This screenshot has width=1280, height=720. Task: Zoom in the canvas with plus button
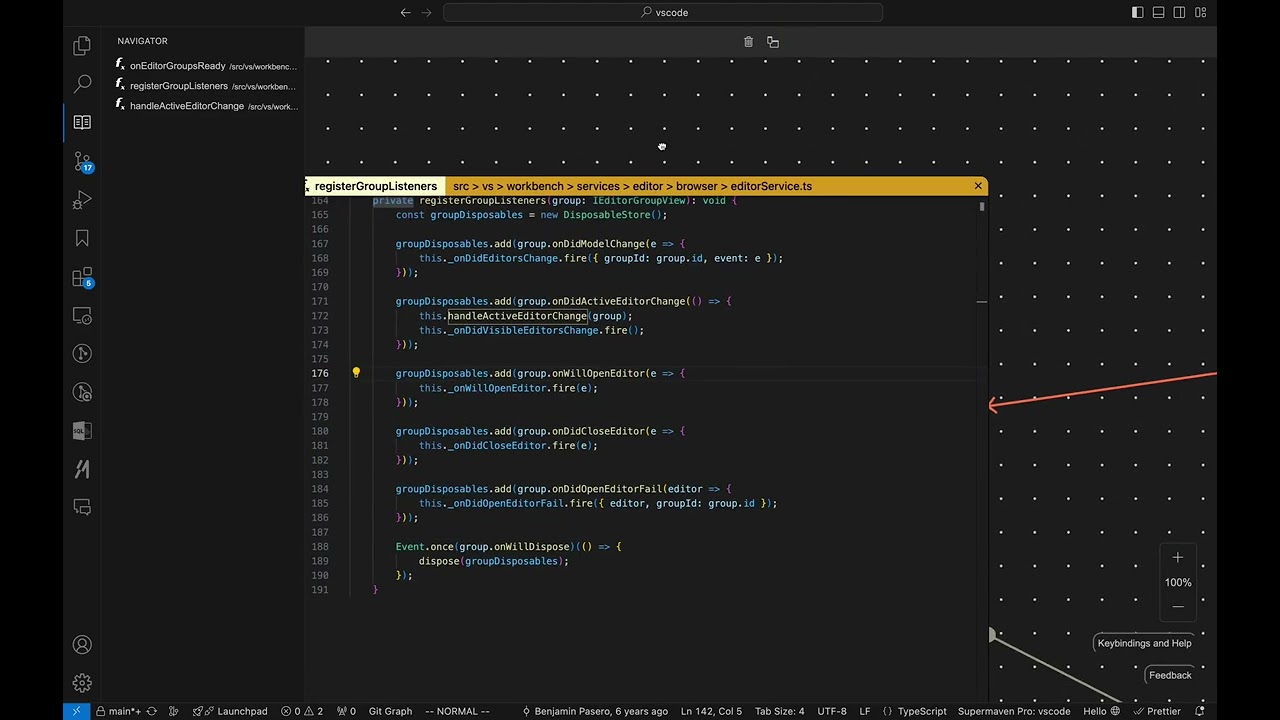(x=1177, y=558)
